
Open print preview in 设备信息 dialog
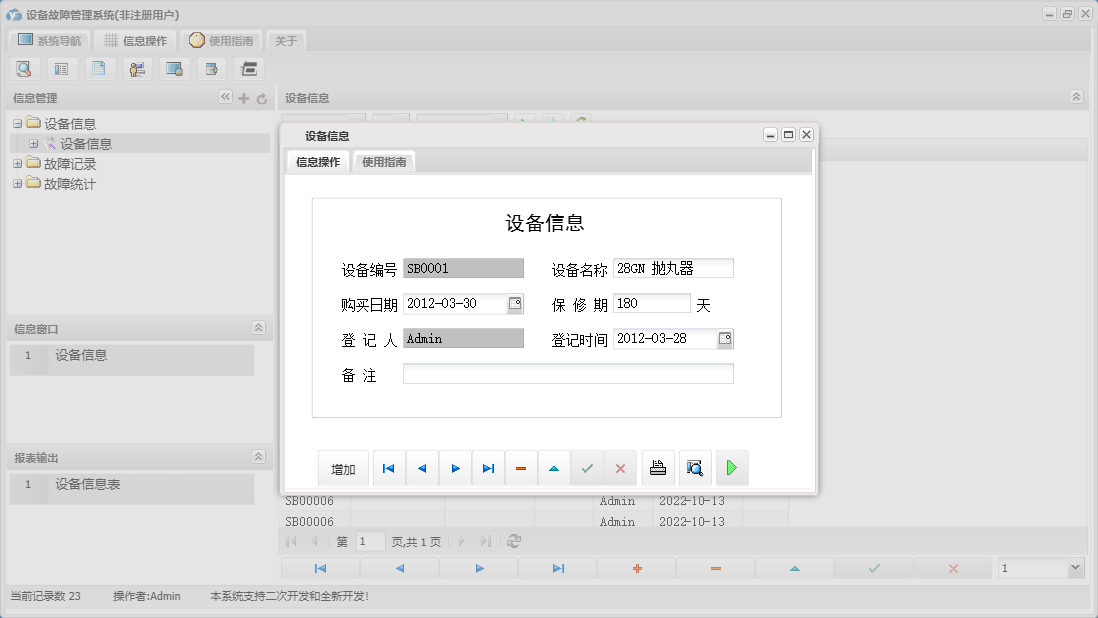point(695,467)
